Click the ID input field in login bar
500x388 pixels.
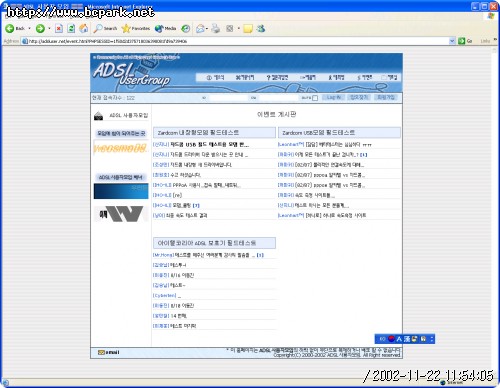tap(228, 98)
